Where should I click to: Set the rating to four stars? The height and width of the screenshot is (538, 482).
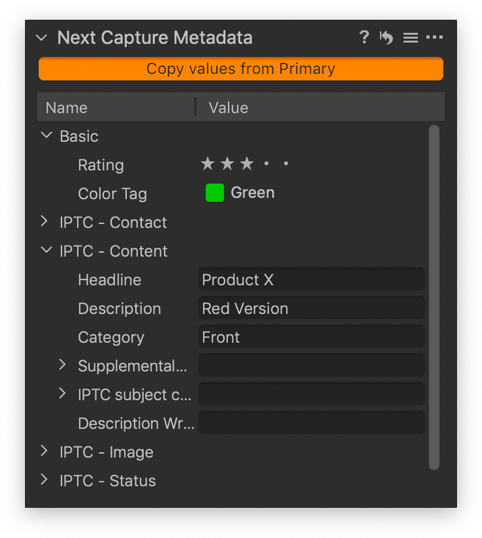point(266,164)
